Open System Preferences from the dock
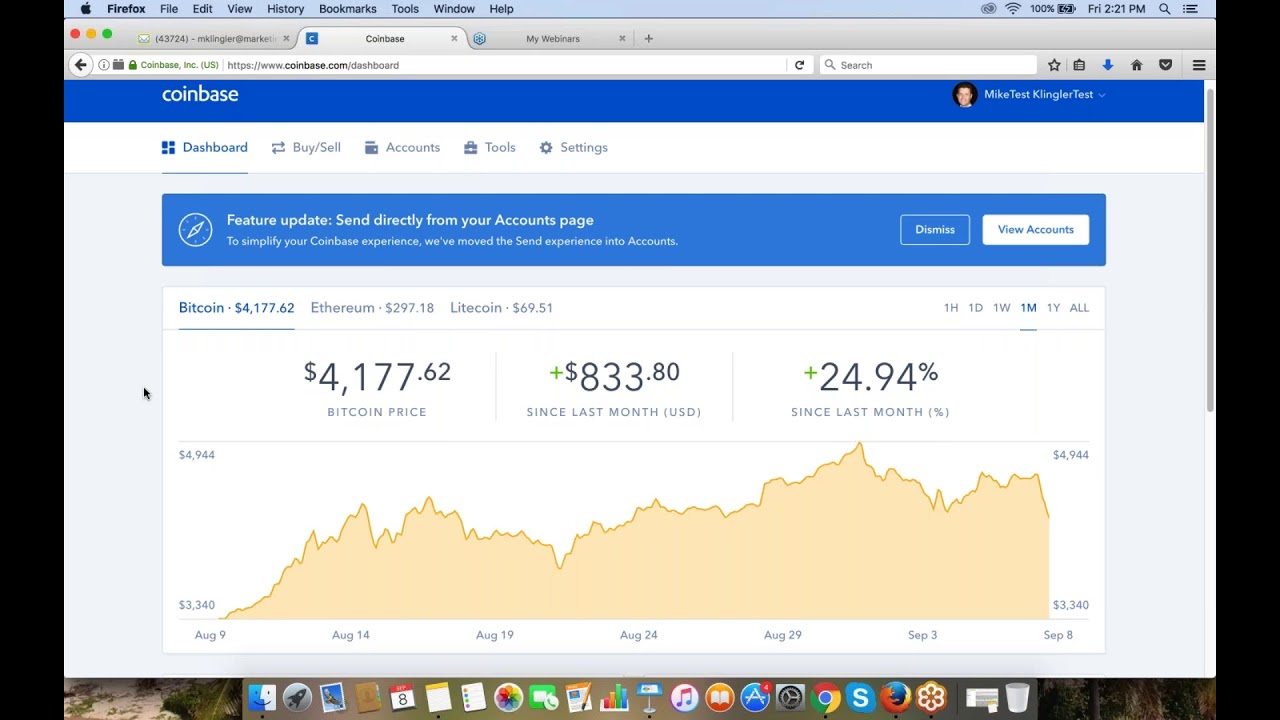1280x720 pixels. (x=790, y=697)
